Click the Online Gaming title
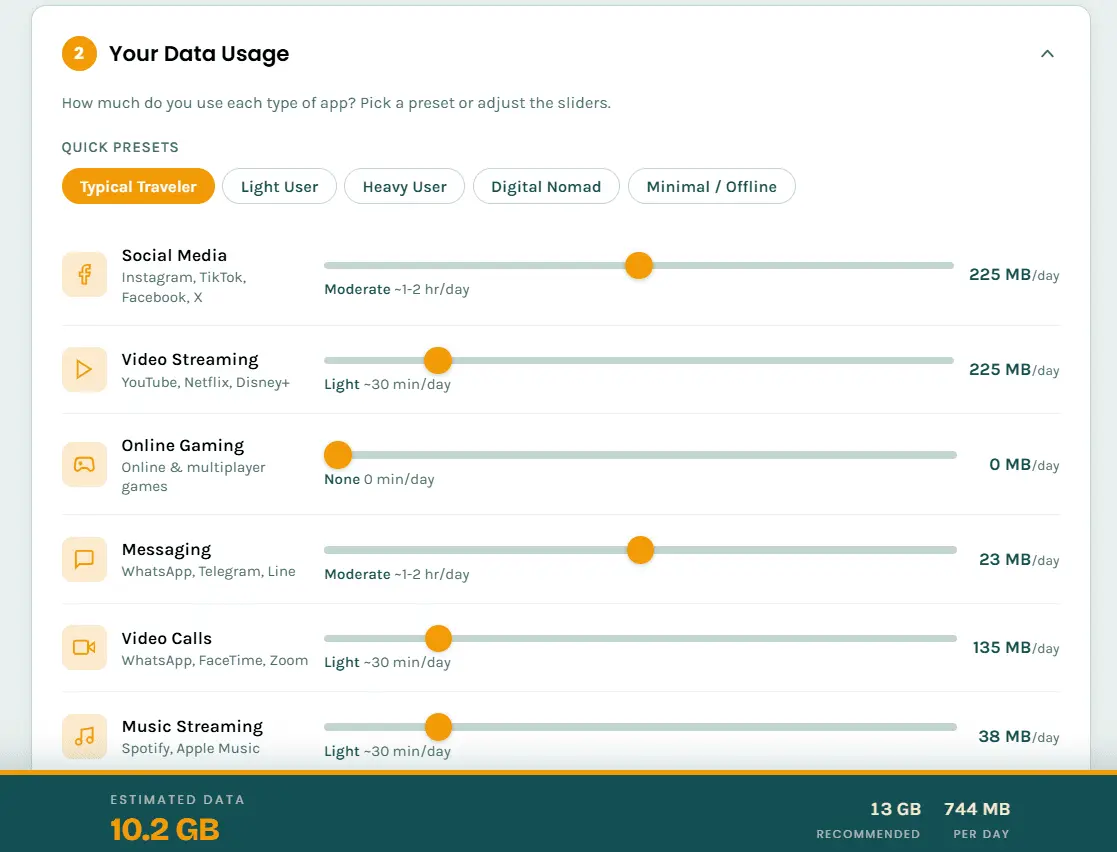Screen dimensions: 1117x852 pos(183,445)
